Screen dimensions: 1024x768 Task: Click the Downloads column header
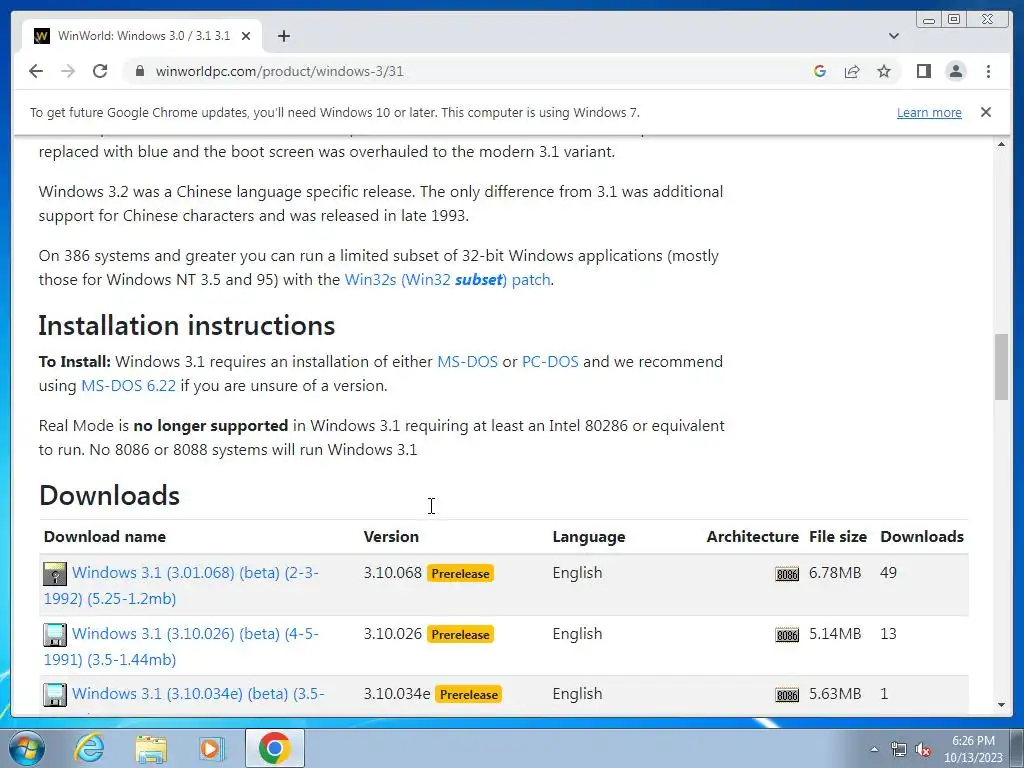pyautogui.click(x=921, y=537)
